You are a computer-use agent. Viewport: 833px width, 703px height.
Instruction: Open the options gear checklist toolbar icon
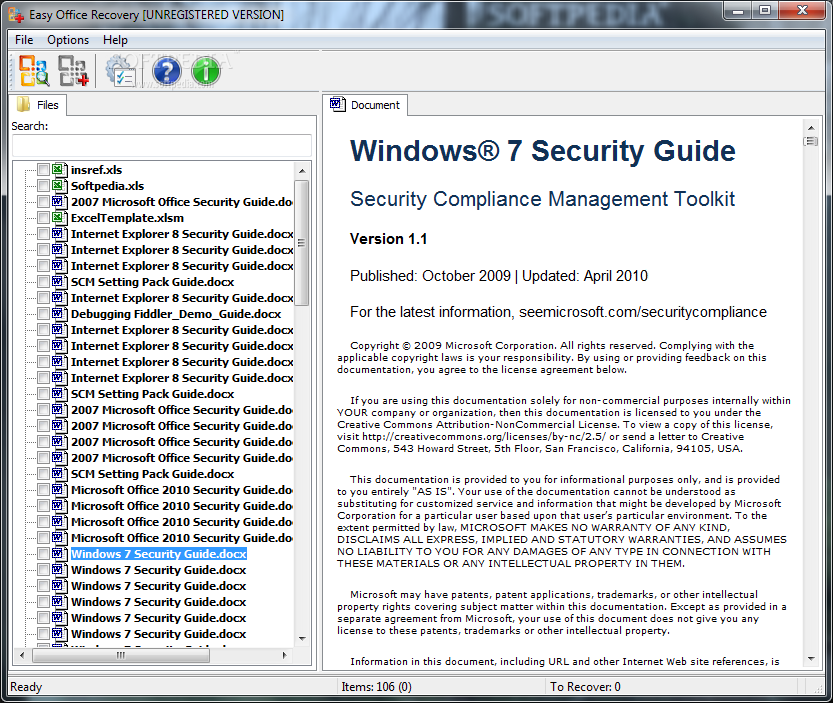[x=121, y=71]
